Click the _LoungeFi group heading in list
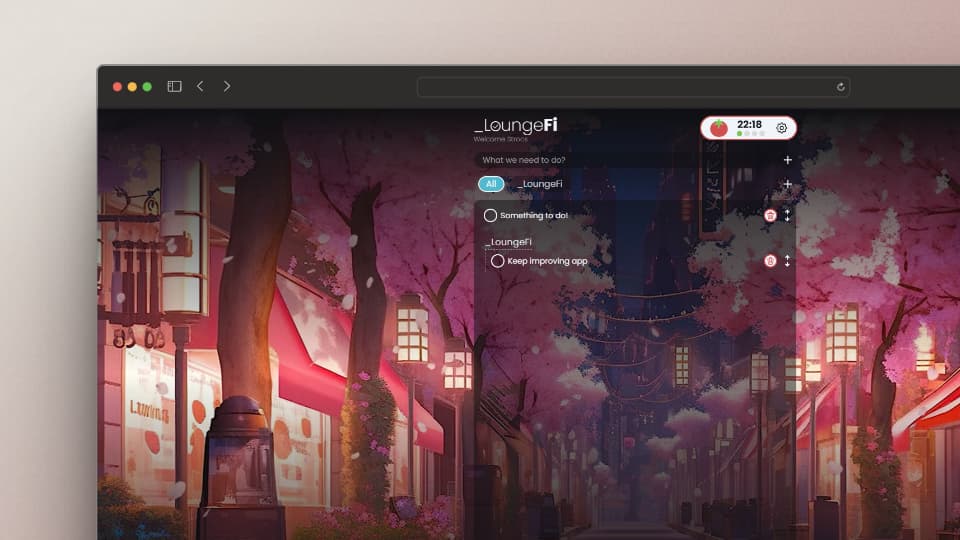The image size is (960, 540). tap(508, 242)
